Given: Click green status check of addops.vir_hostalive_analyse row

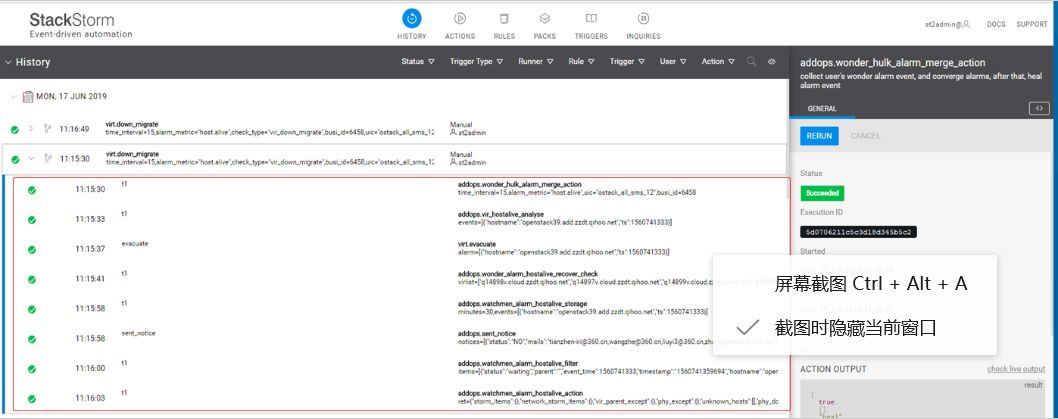Looking at the screenshot, I should [x=32, y=220].
